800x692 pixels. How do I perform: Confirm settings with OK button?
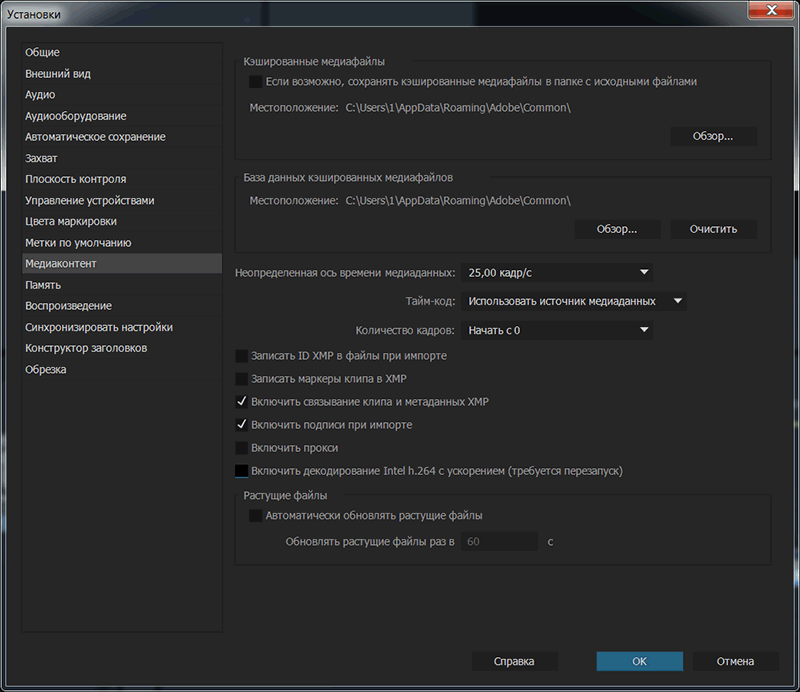click(x=640, y=661)
